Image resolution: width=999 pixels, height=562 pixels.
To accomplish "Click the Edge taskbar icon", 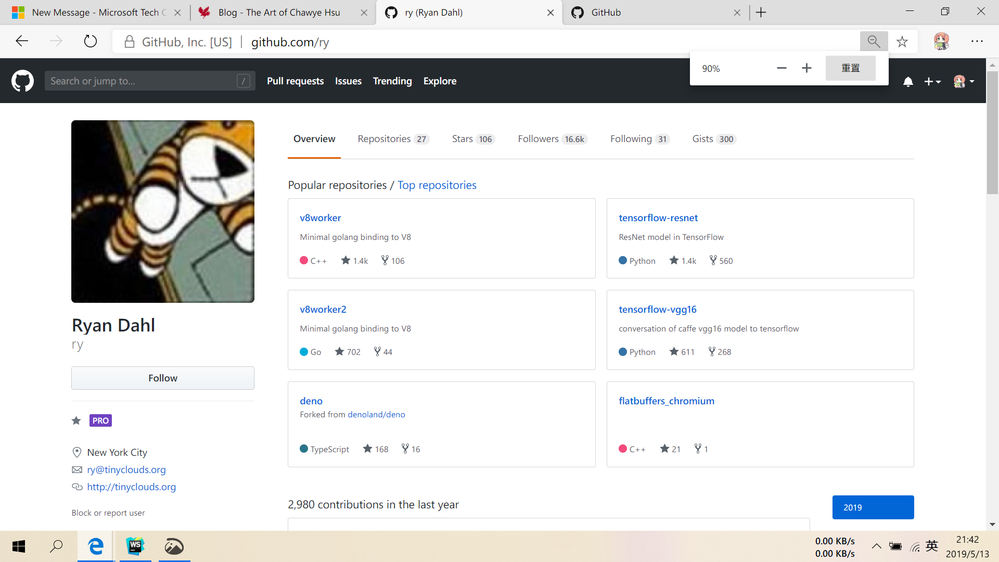I will click(96, 547).
